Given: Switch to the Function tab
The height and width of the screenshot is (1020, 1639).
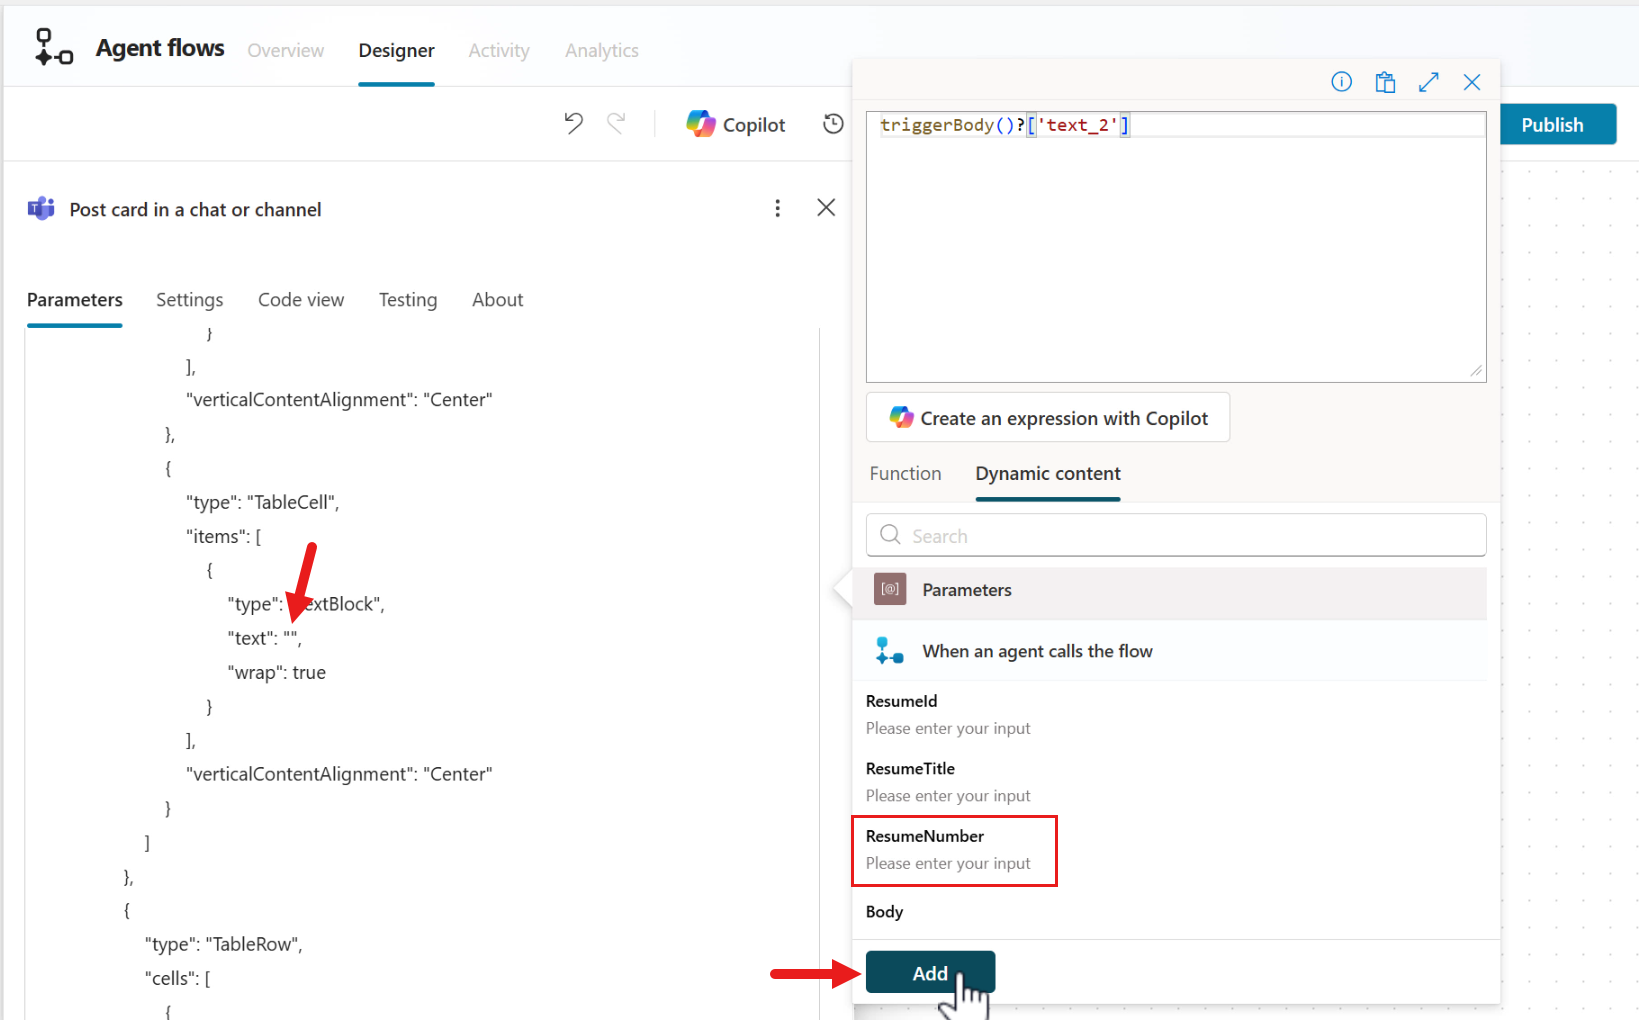Looking at the screenshot, I should tap(905, 474).
